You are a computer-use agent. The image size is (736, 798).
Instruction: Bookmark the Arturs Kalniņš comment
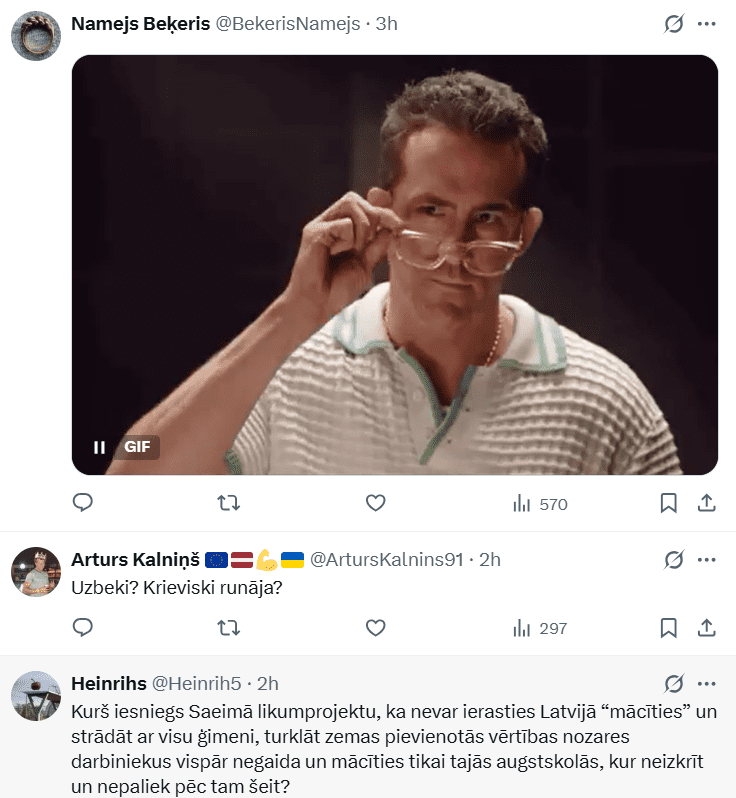coord(669,628)
